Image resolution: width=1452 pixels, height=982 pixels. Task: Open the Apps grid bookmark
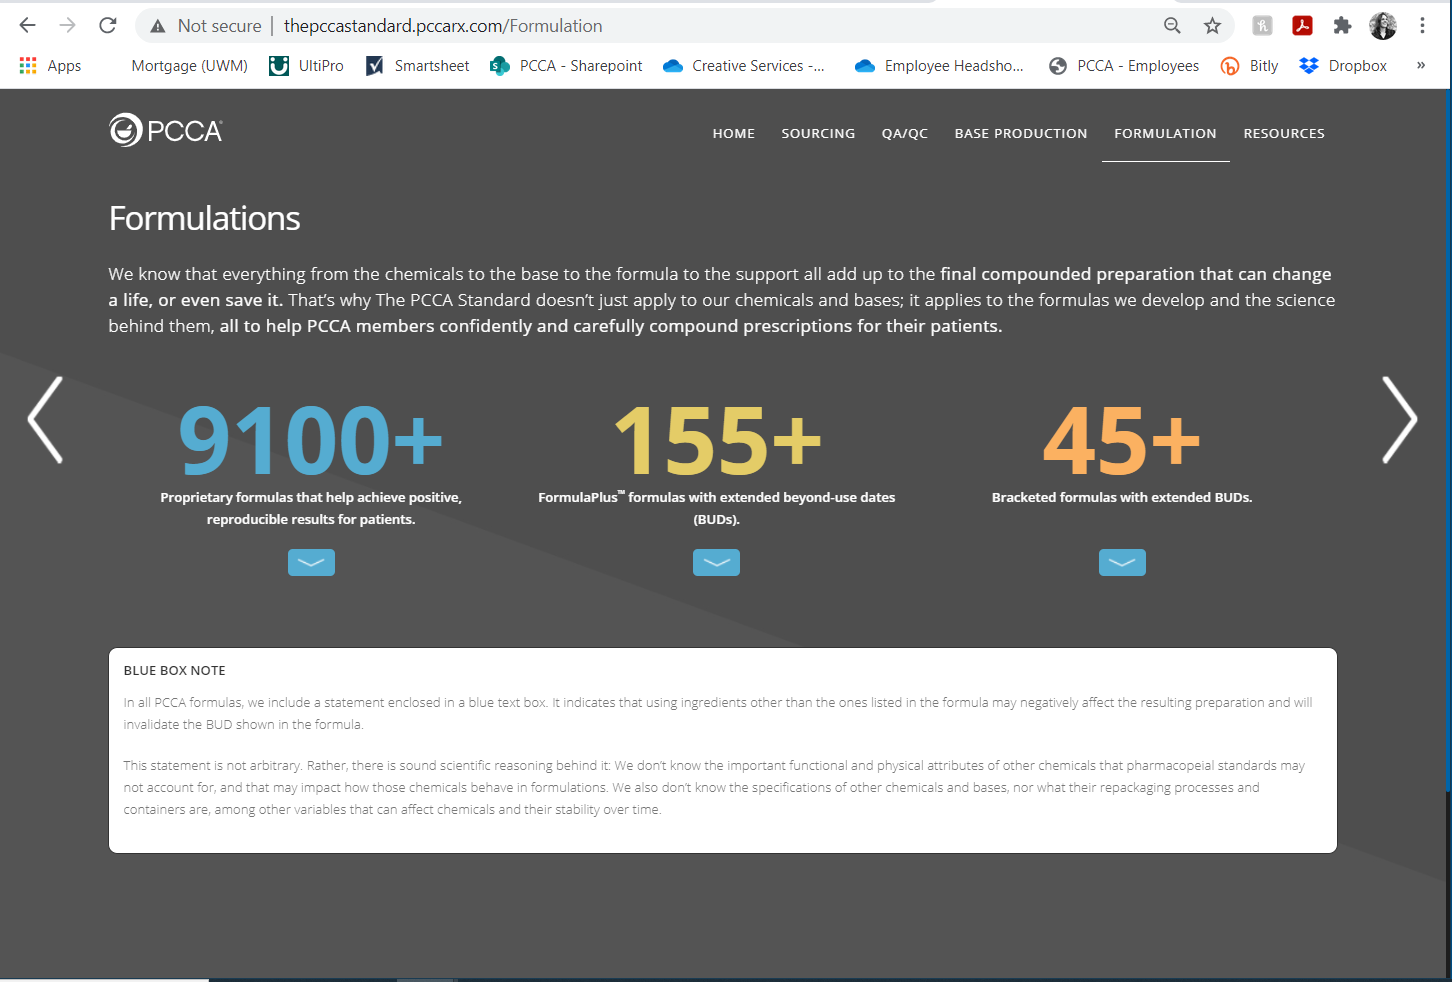pos(50,66)
